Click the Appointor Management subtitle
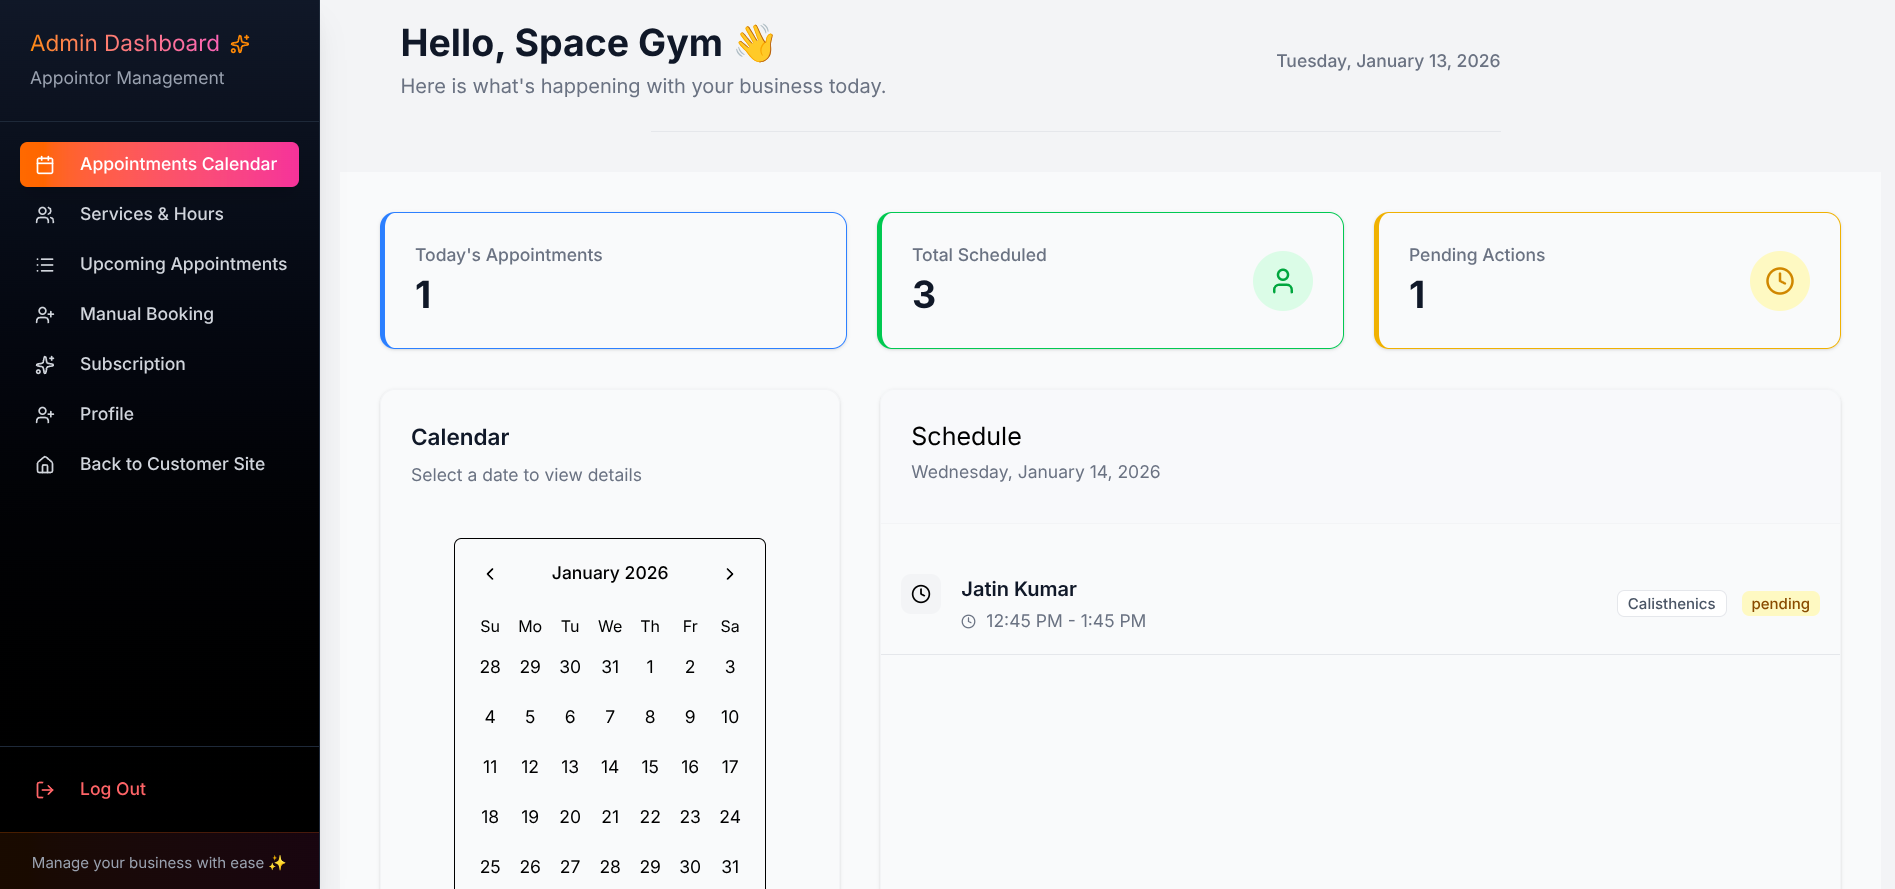1895x889 pixels. pyautogui.click(x=127, y=78)
